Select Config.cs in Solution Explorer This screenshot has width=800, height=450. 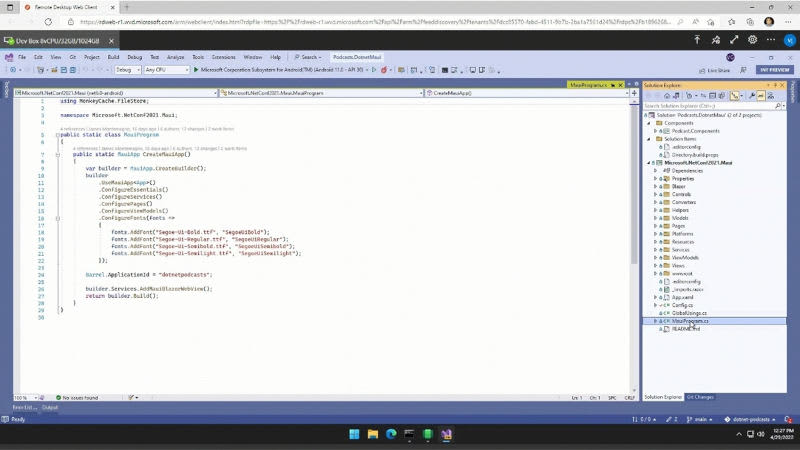coord(682,305)
